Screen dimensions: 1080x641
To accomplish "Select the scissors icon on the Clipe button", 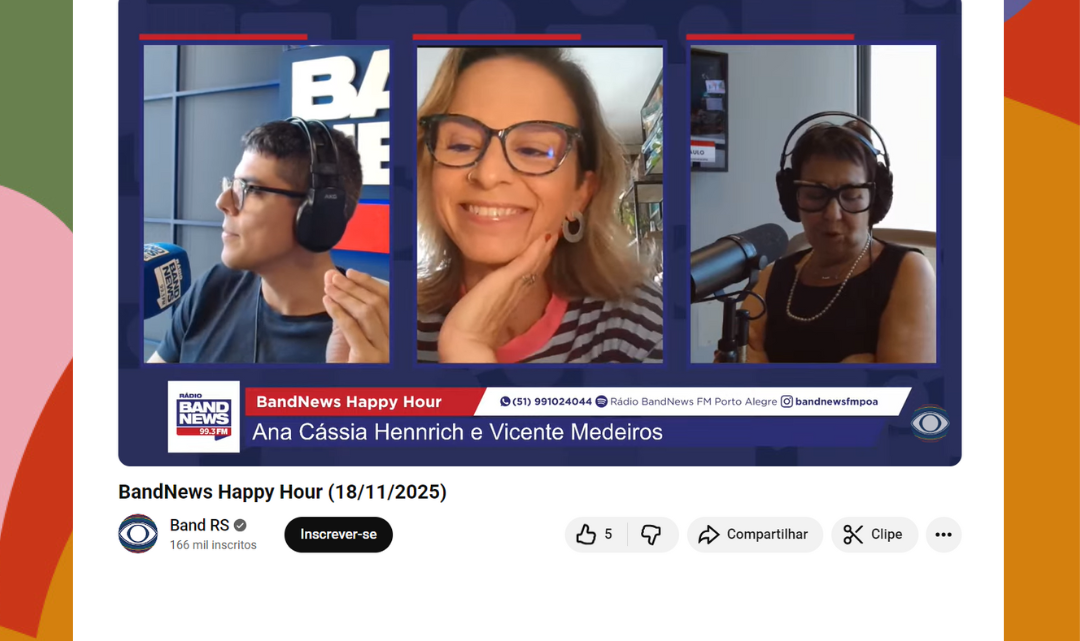I will (x=852, y=534).
